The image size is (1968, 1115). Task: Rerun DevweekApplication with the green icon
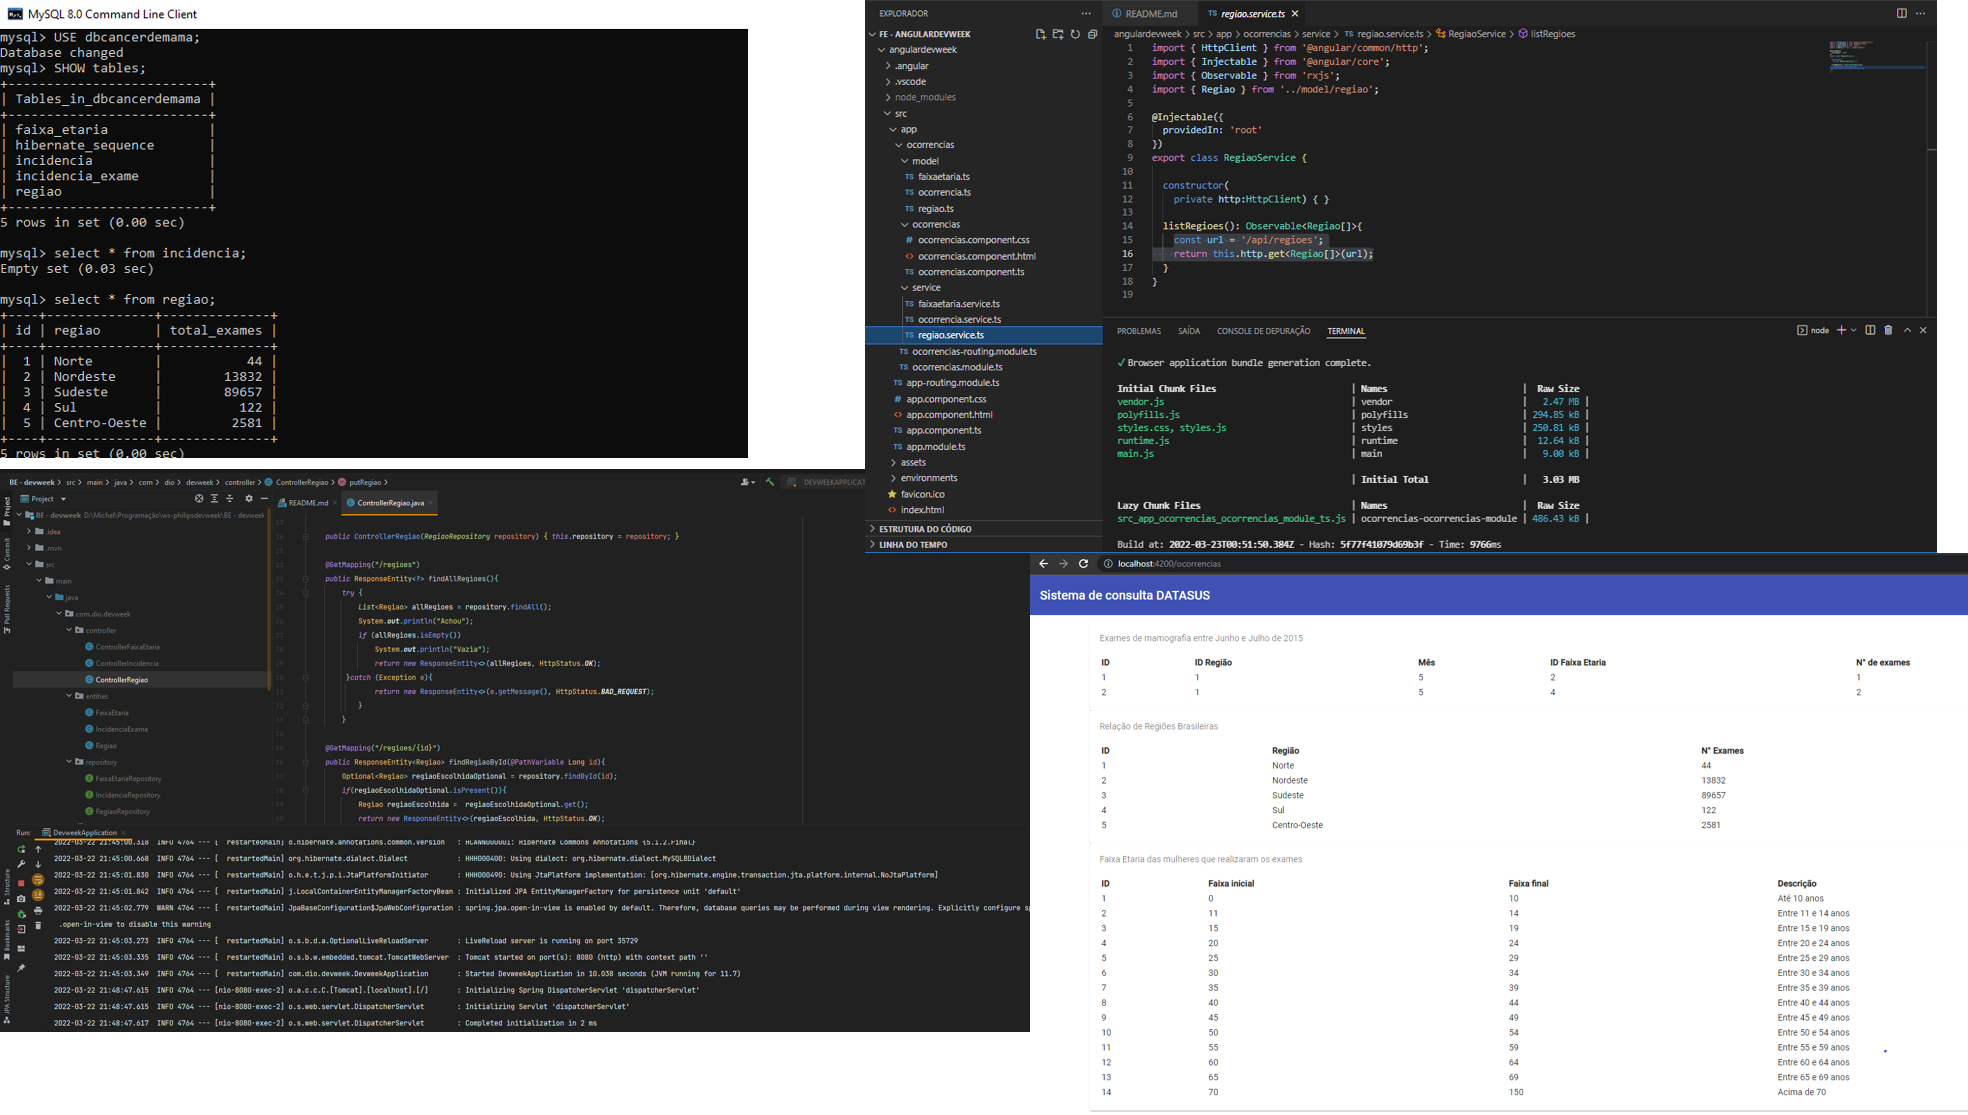21,849
